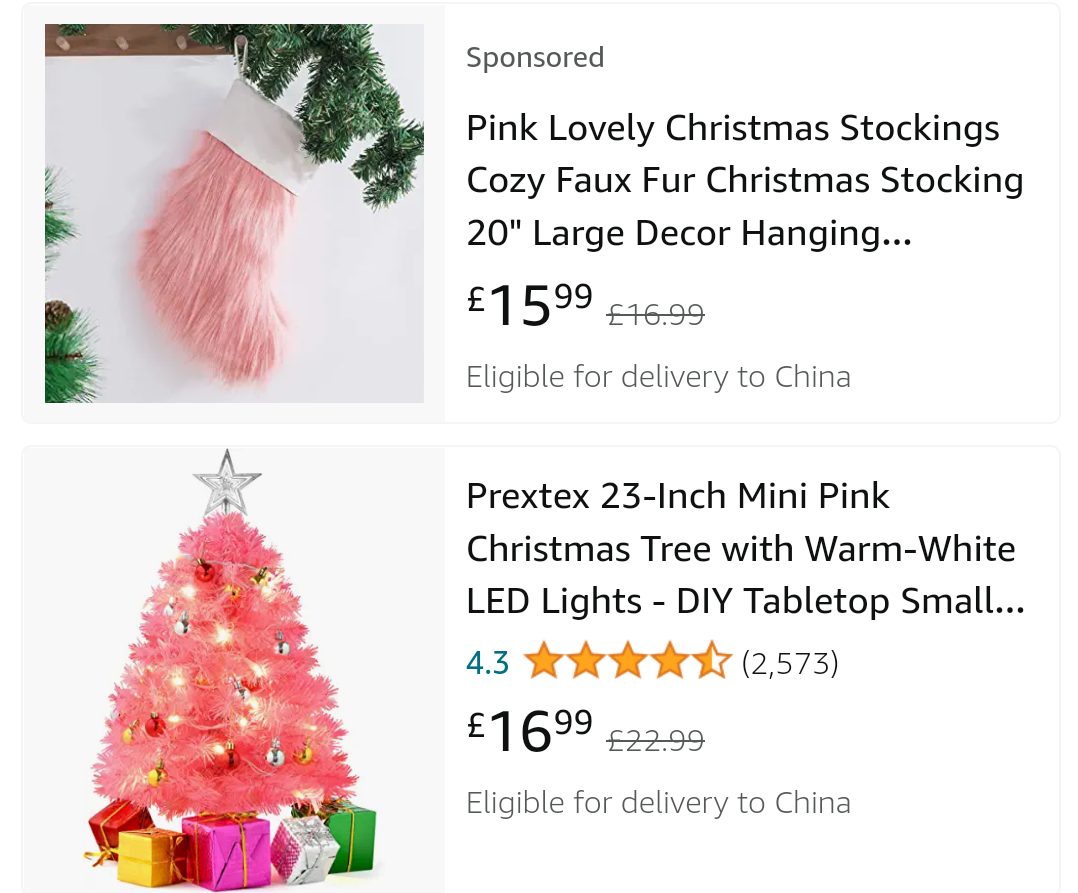Open the pink faux fur stocking image
The width and height of the screenshot is (1078, 893).
[234, 213]
